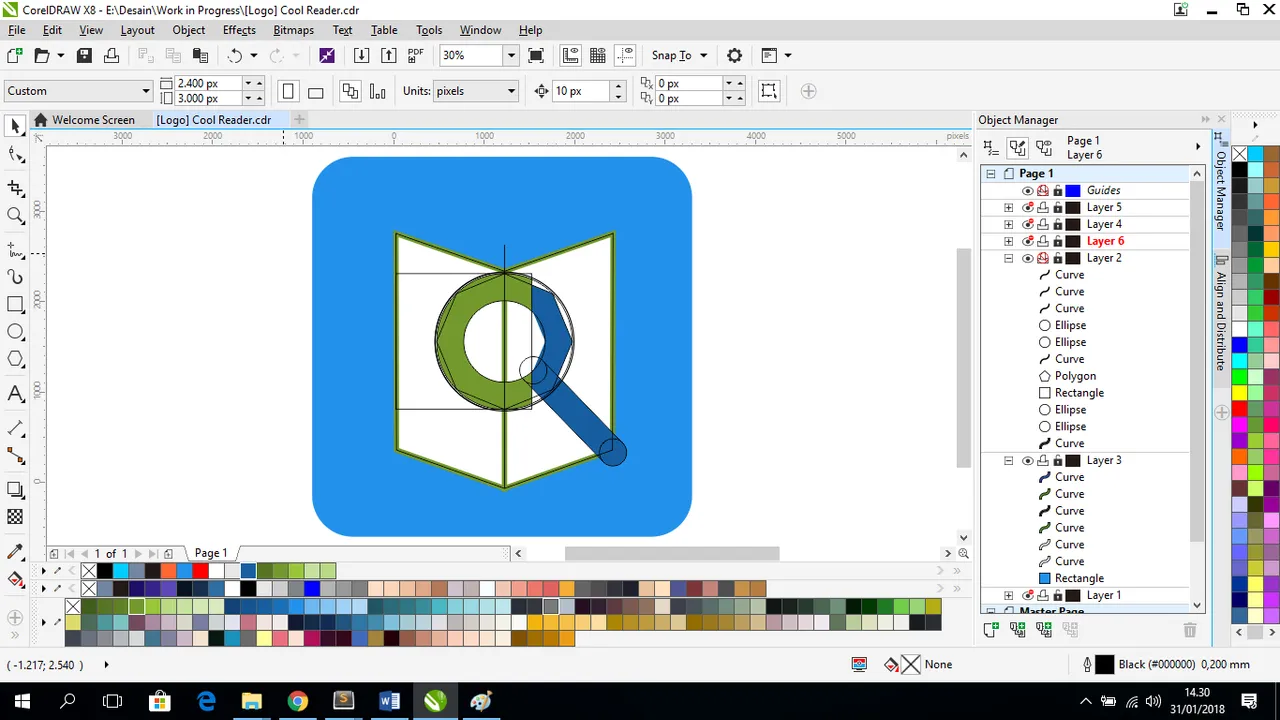The image size is (1280, 720).
Task: Select the Interactive Fill tool
Action: pyautogui.click(x=15, y=579)
